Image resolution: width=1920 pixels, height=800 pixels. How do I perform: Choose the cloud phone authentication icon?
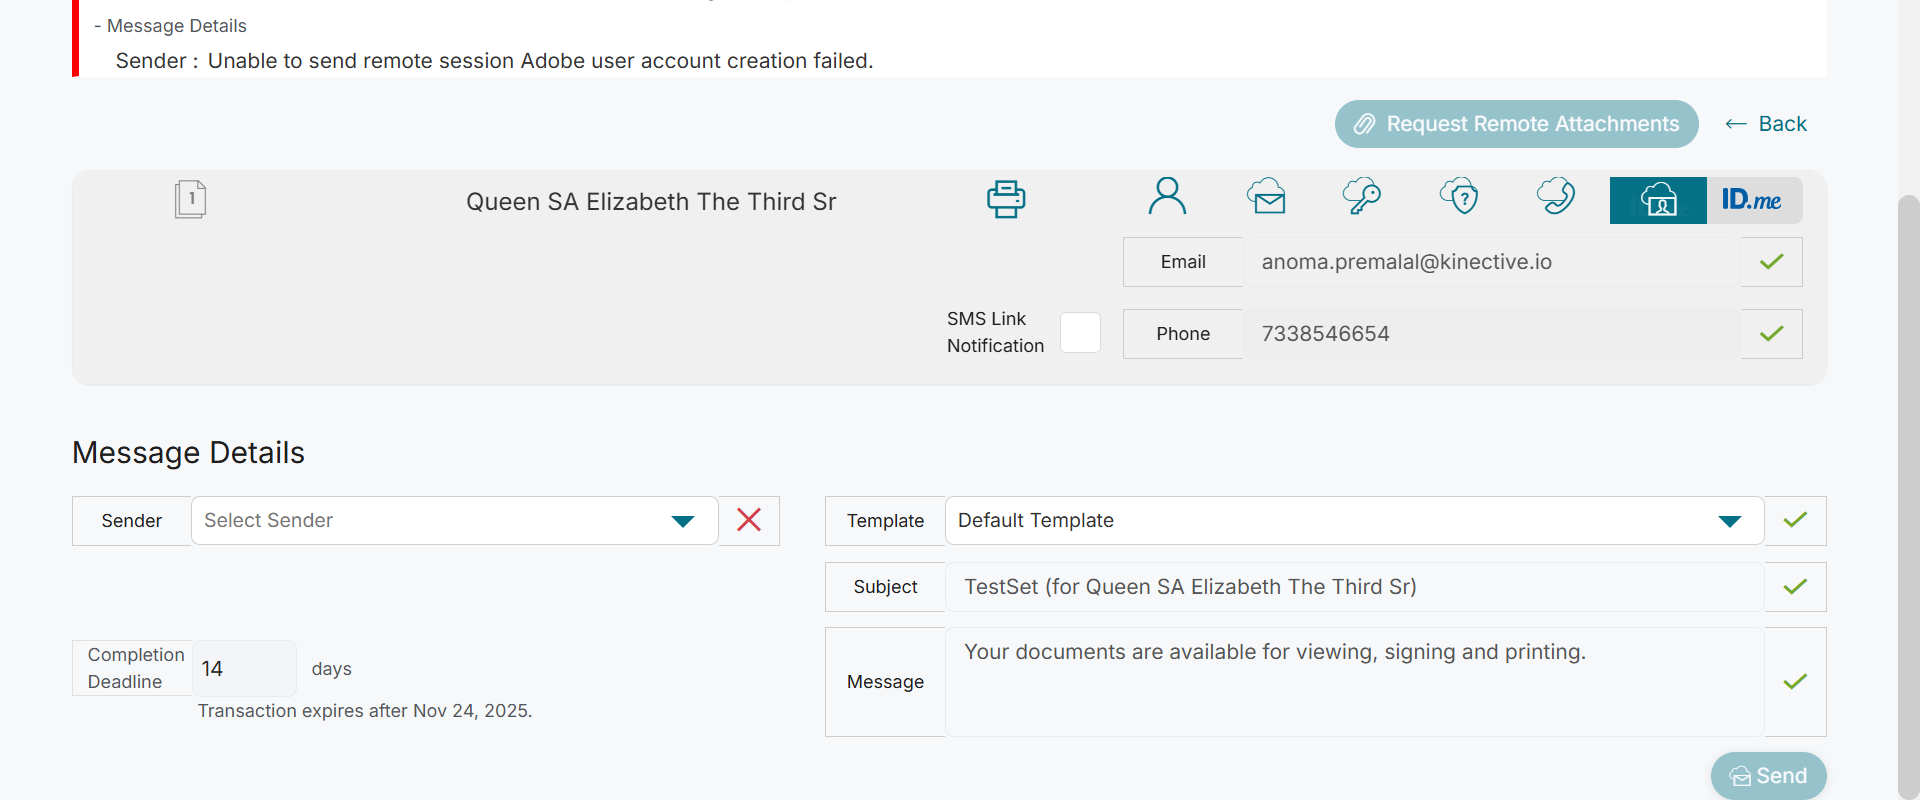click(1556, 197)
